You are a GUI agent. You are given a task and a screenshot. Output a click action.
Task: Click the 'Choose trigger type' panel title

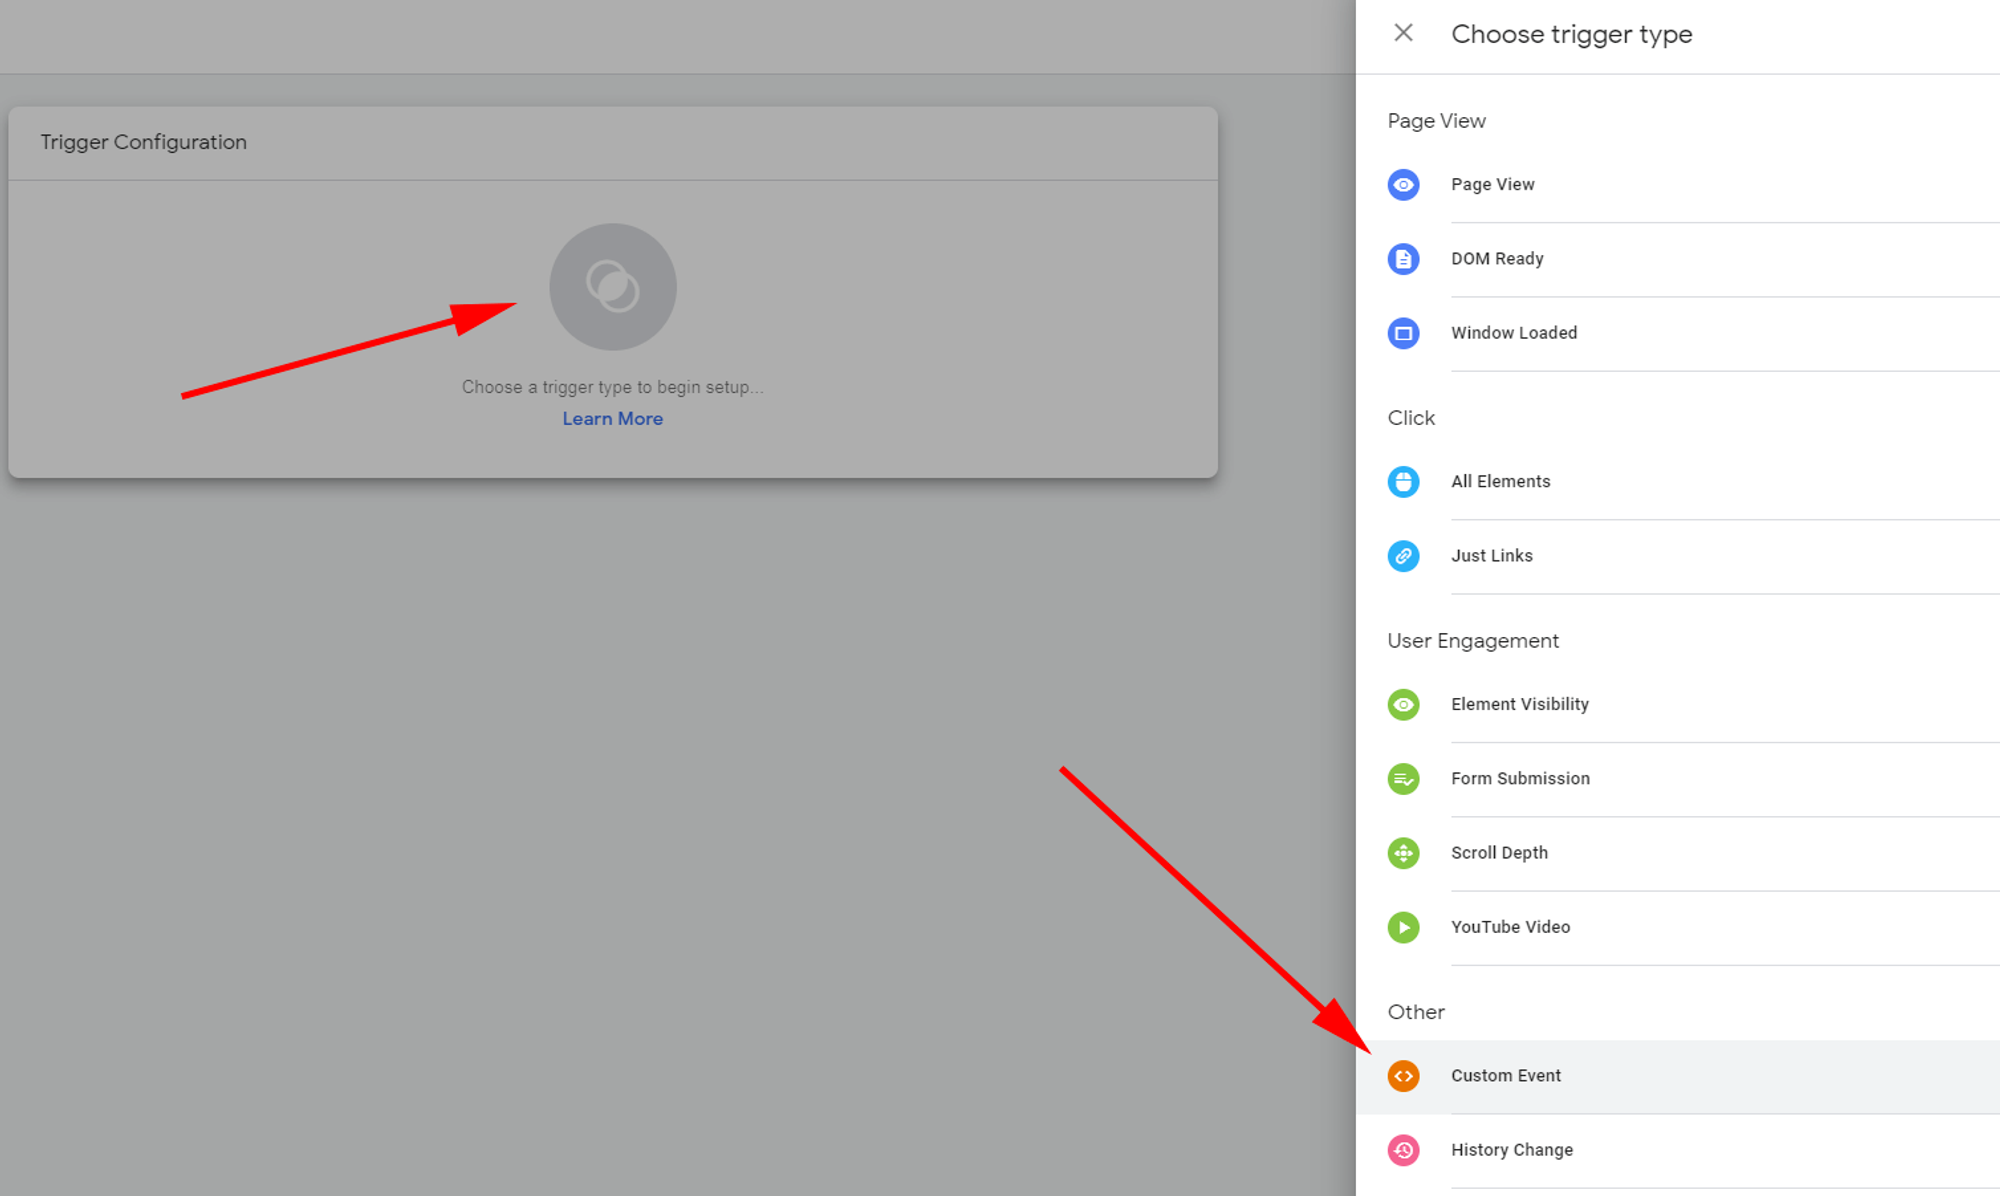coord(1571,34)
